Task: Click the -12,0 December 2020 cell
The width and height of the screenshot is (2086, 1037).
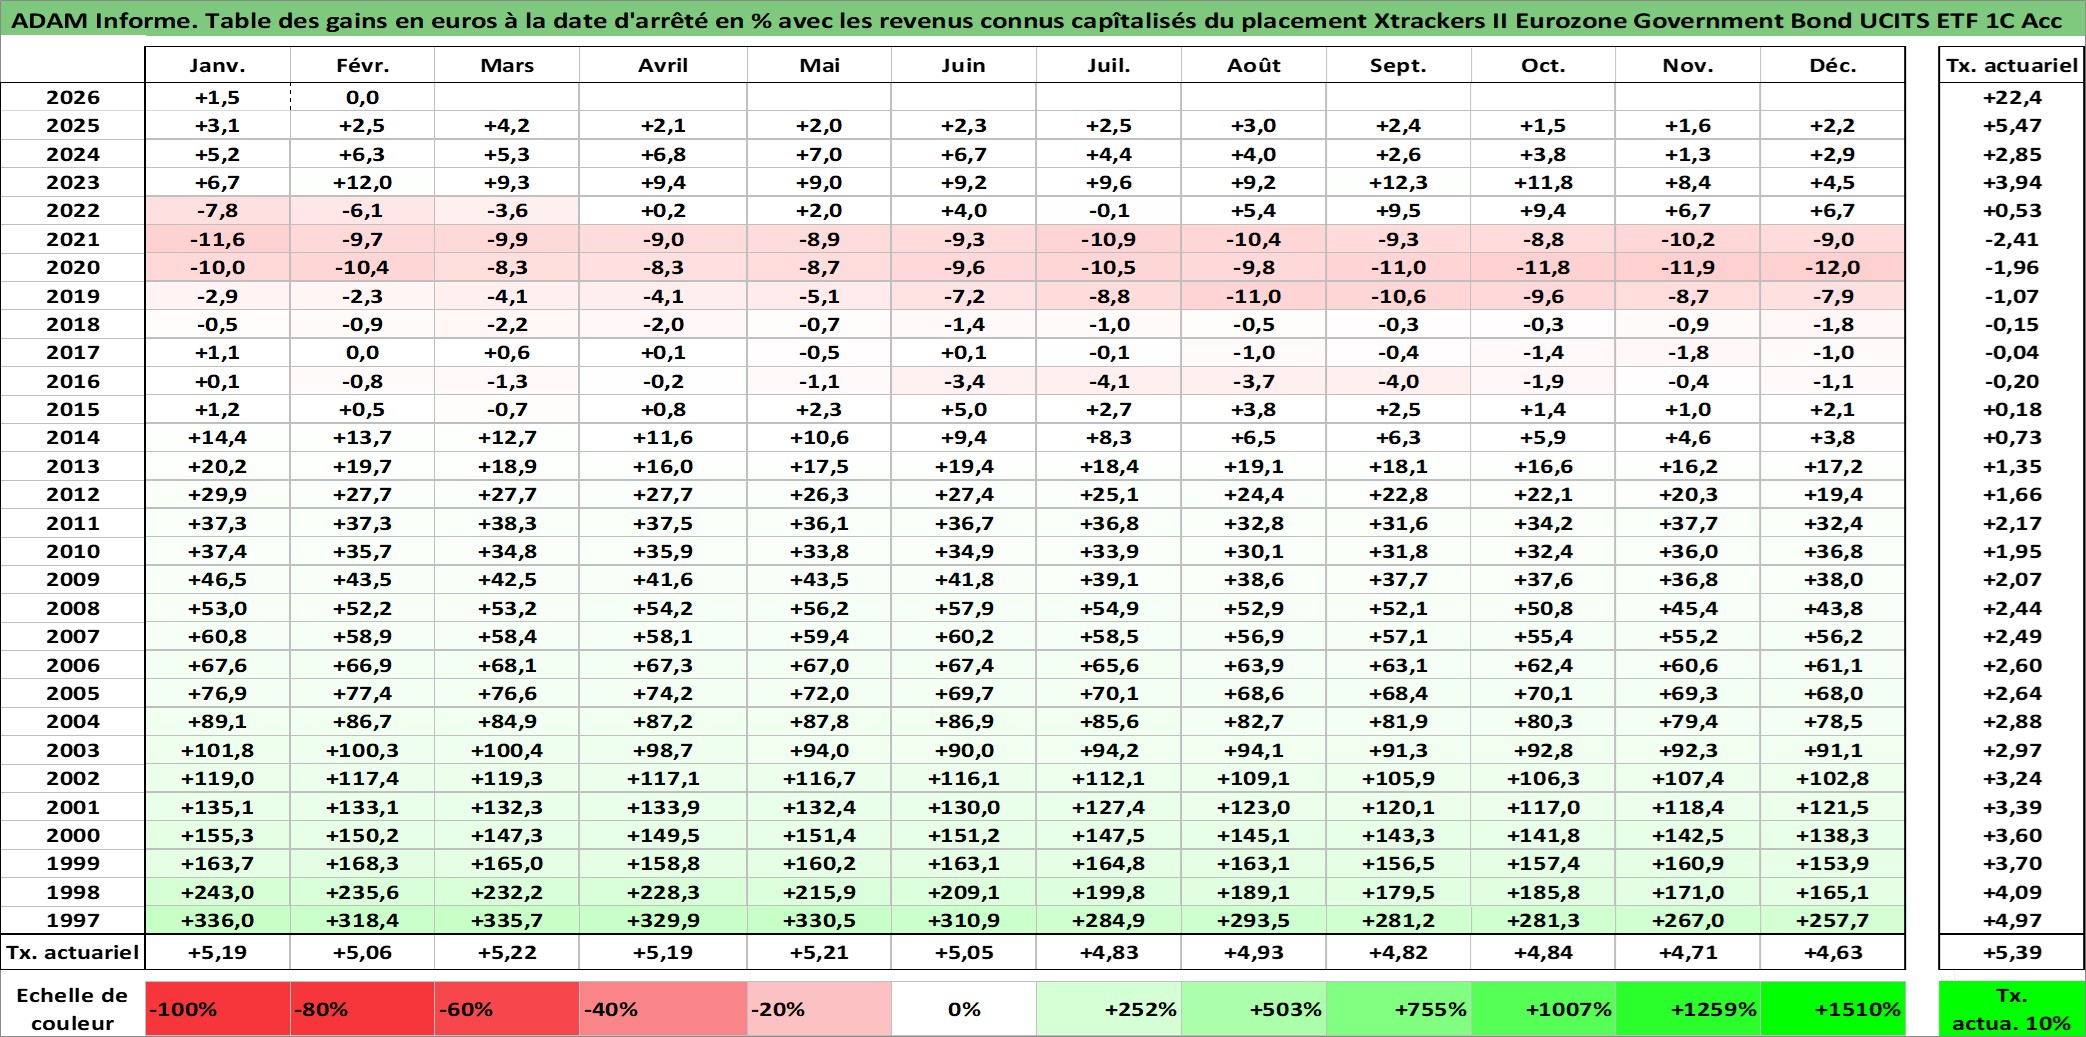Action: pos(1833,267)
